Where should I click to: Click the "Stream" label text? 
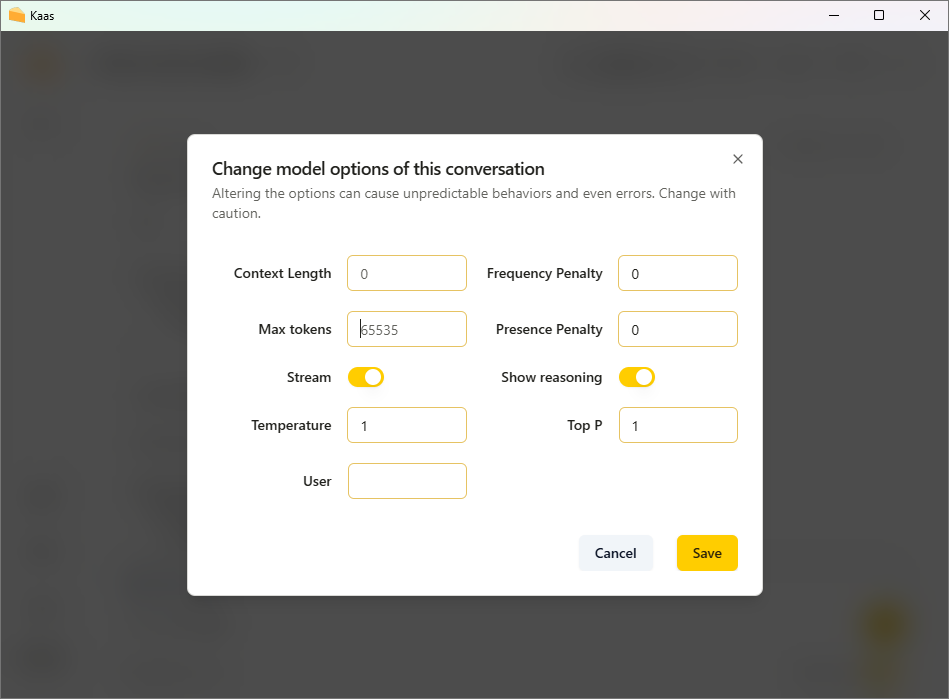[309, 377]
